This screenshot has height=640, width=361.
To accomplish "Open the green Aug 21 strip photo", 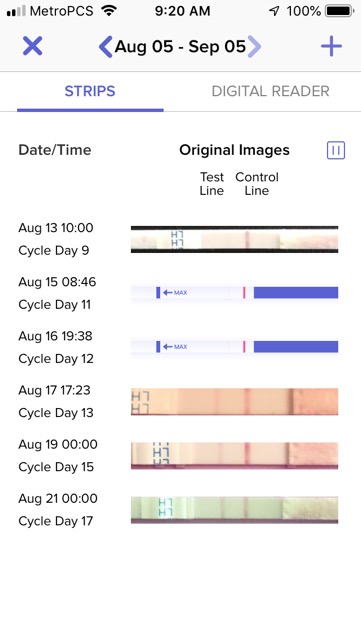I will coord(234,510).
